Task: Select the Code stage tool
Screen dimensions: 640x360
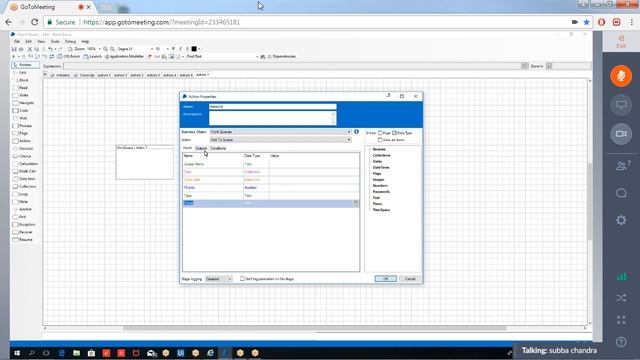Action: click(x=21, y=111)
